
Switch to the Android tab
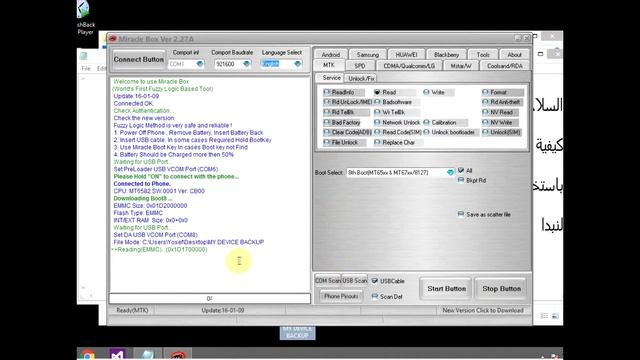click(x=331, y=55)
